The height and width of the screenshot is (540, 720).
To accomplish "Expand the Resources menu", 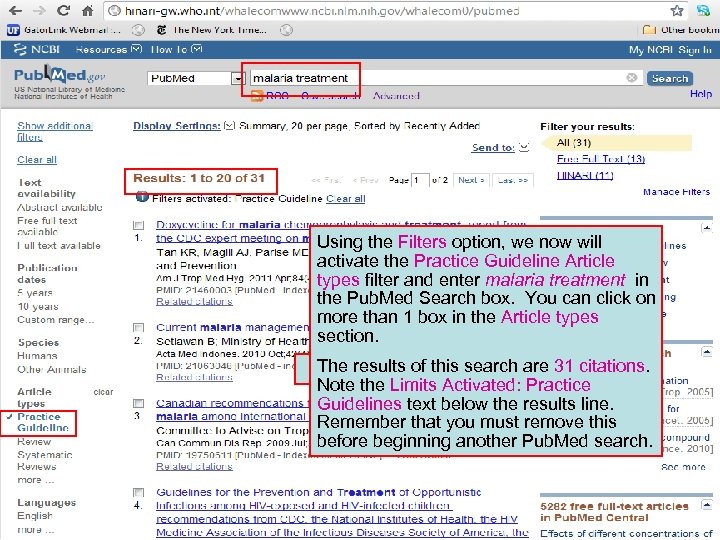I will click(x=109, y=49).
